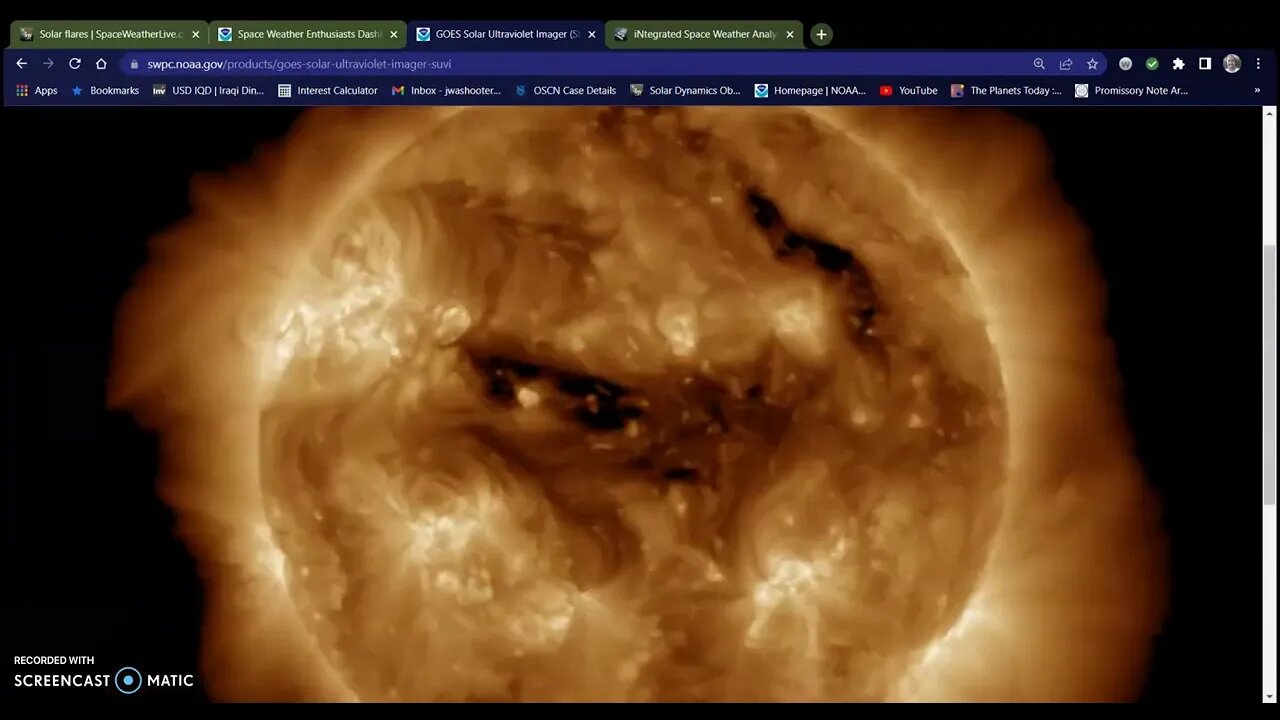
Task: Click the swpc.noaa.gov address bar
Action: click(580, 64)
